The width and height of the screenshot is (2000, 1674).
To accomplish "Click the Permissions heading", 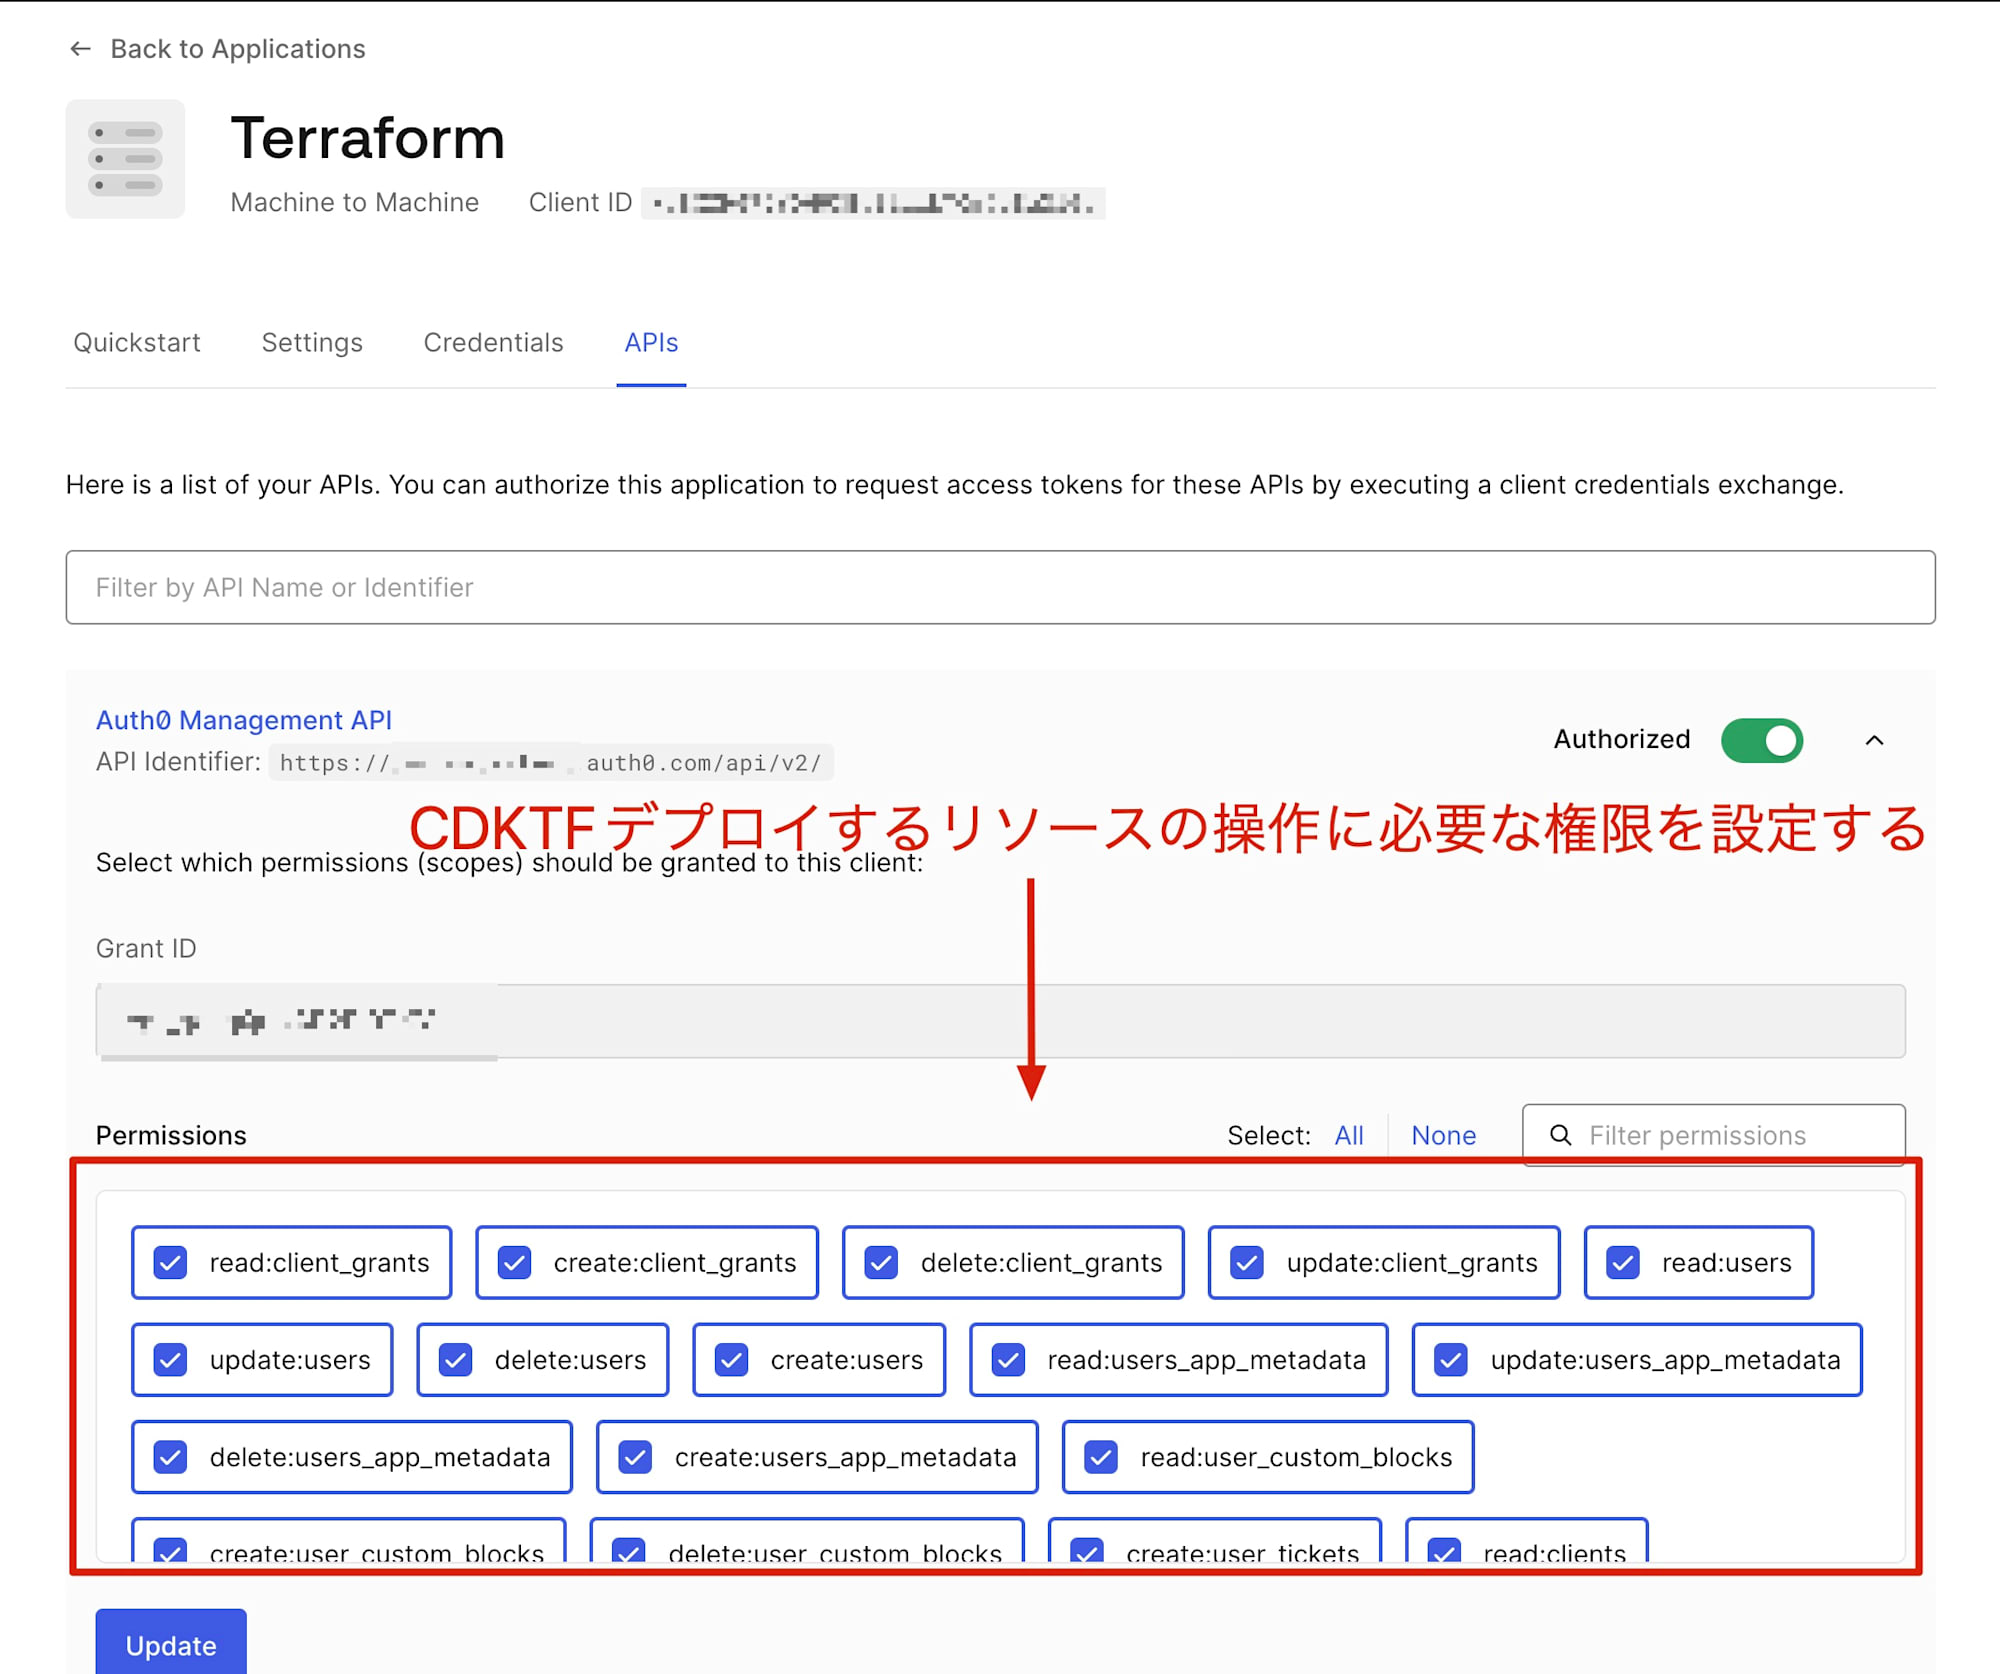I will pyautogui.click(x=171, y=1135).
